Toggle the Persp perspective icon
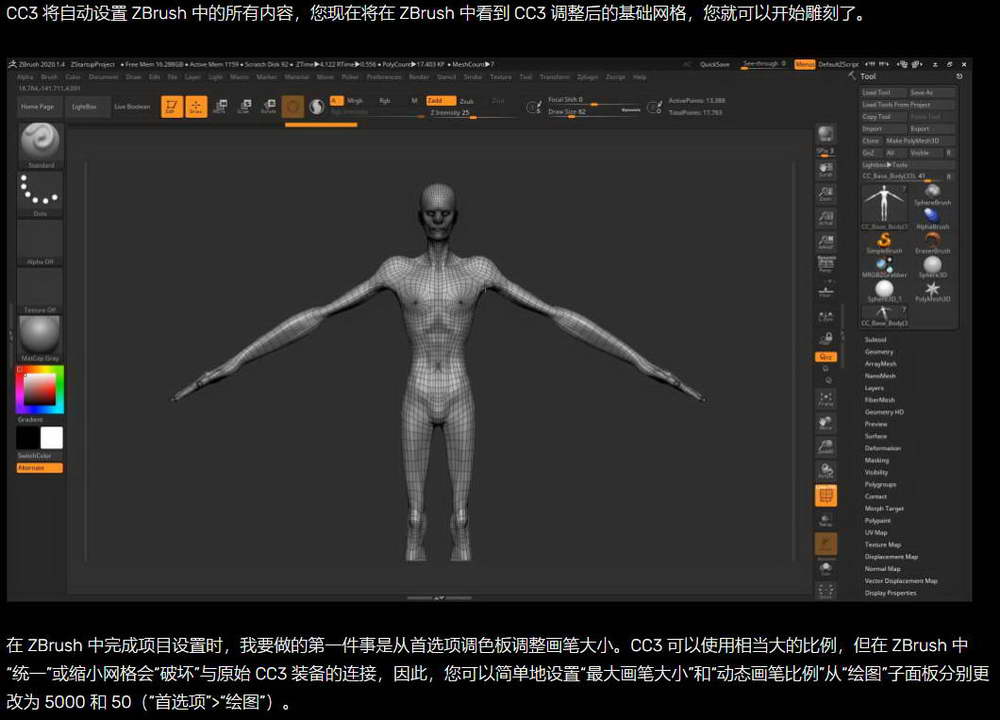1000x720 pixels. (x=826, y=265)
